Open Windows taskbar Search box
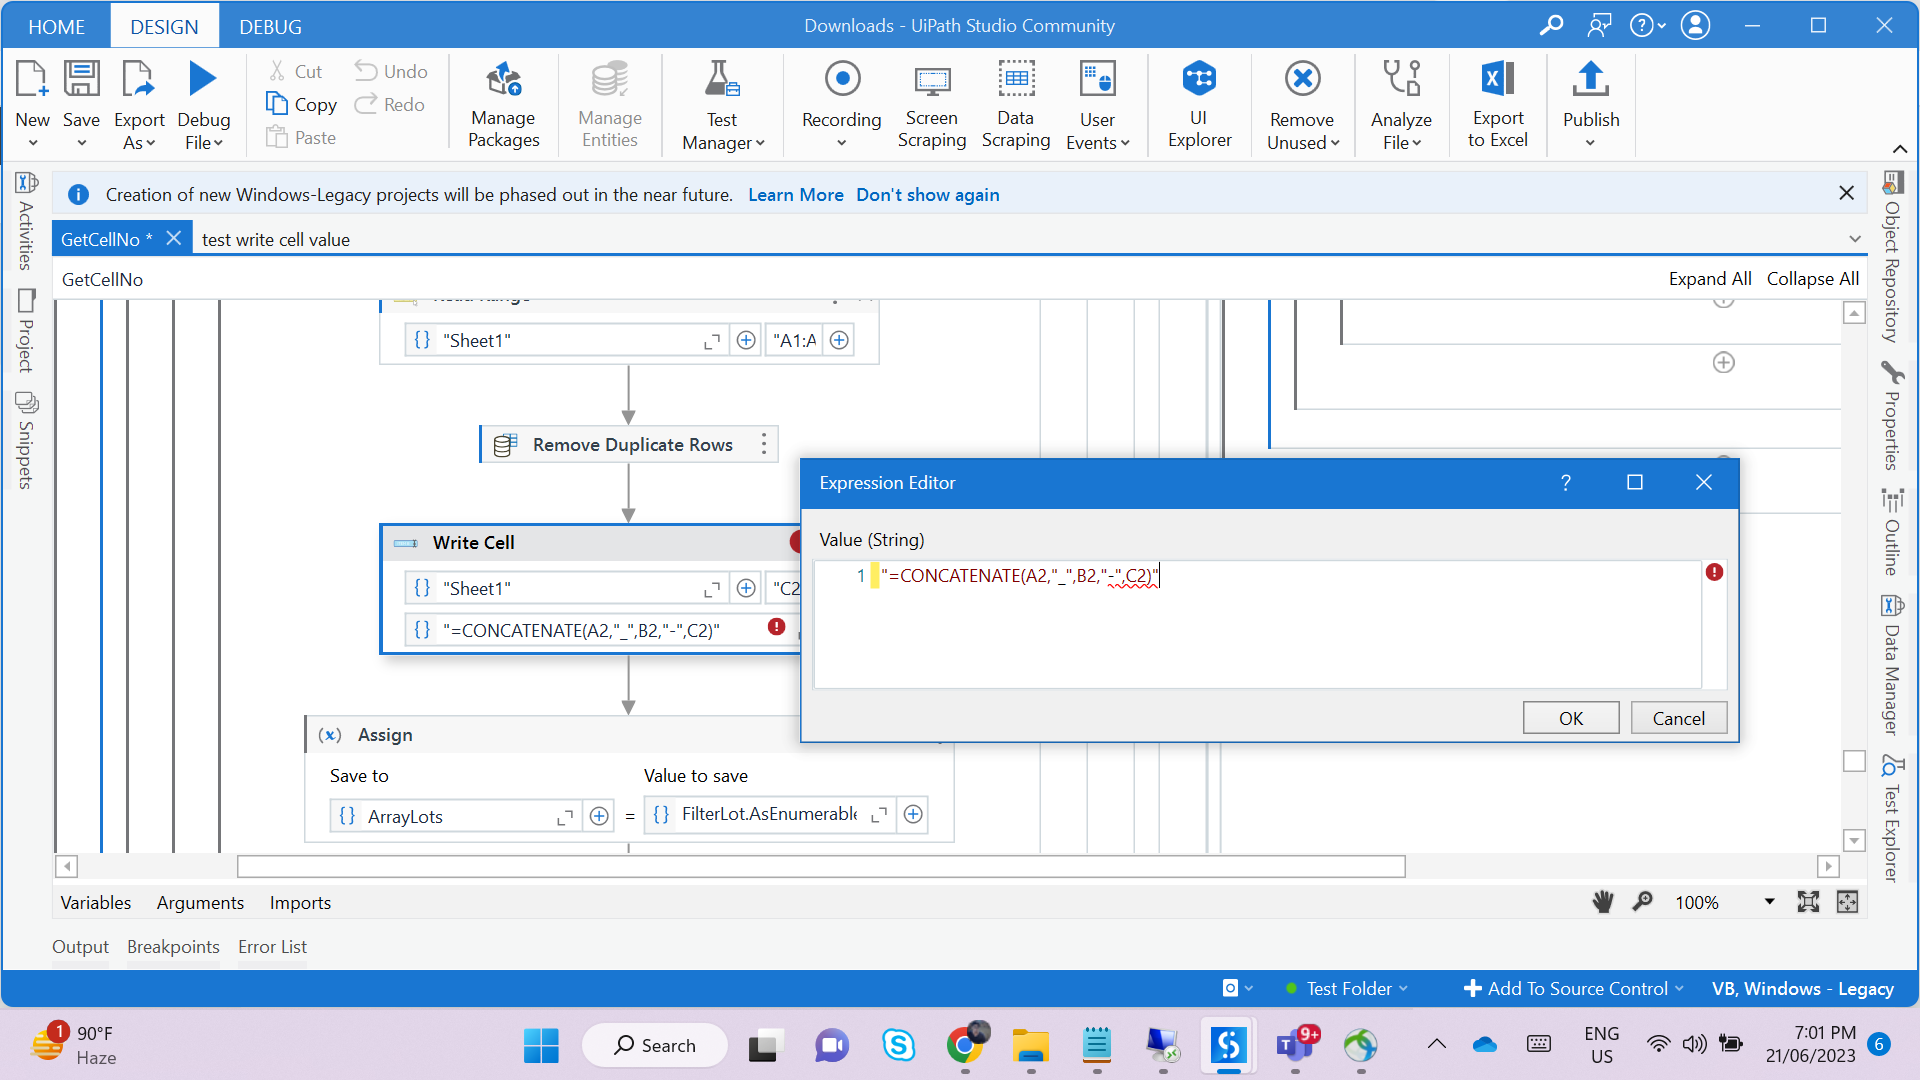 (655, 1045)
